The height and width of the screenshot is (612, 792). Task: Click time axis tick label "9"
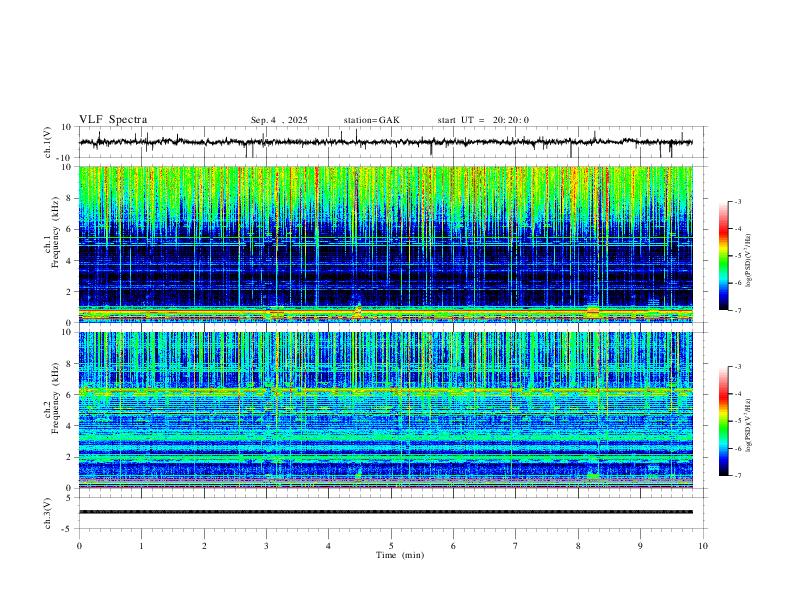(x=640, y=546)
